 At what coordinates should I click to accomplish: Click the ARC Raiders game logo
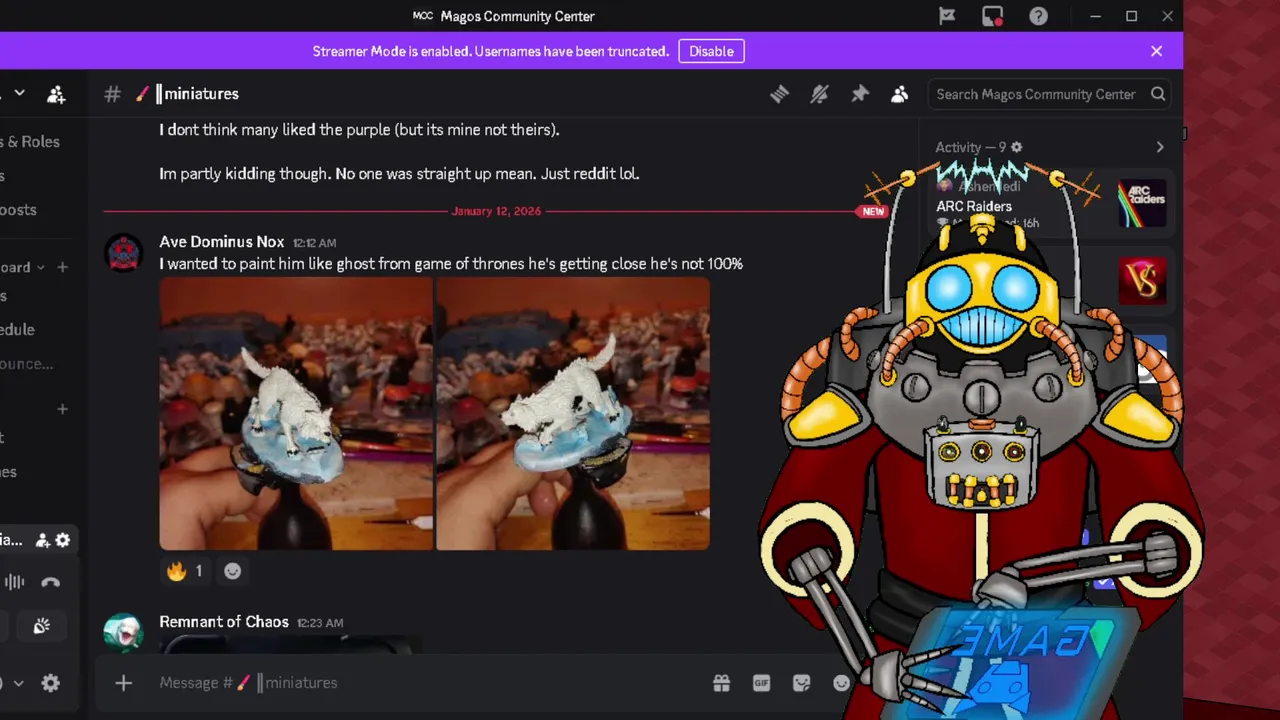(x=1142, y=204)
